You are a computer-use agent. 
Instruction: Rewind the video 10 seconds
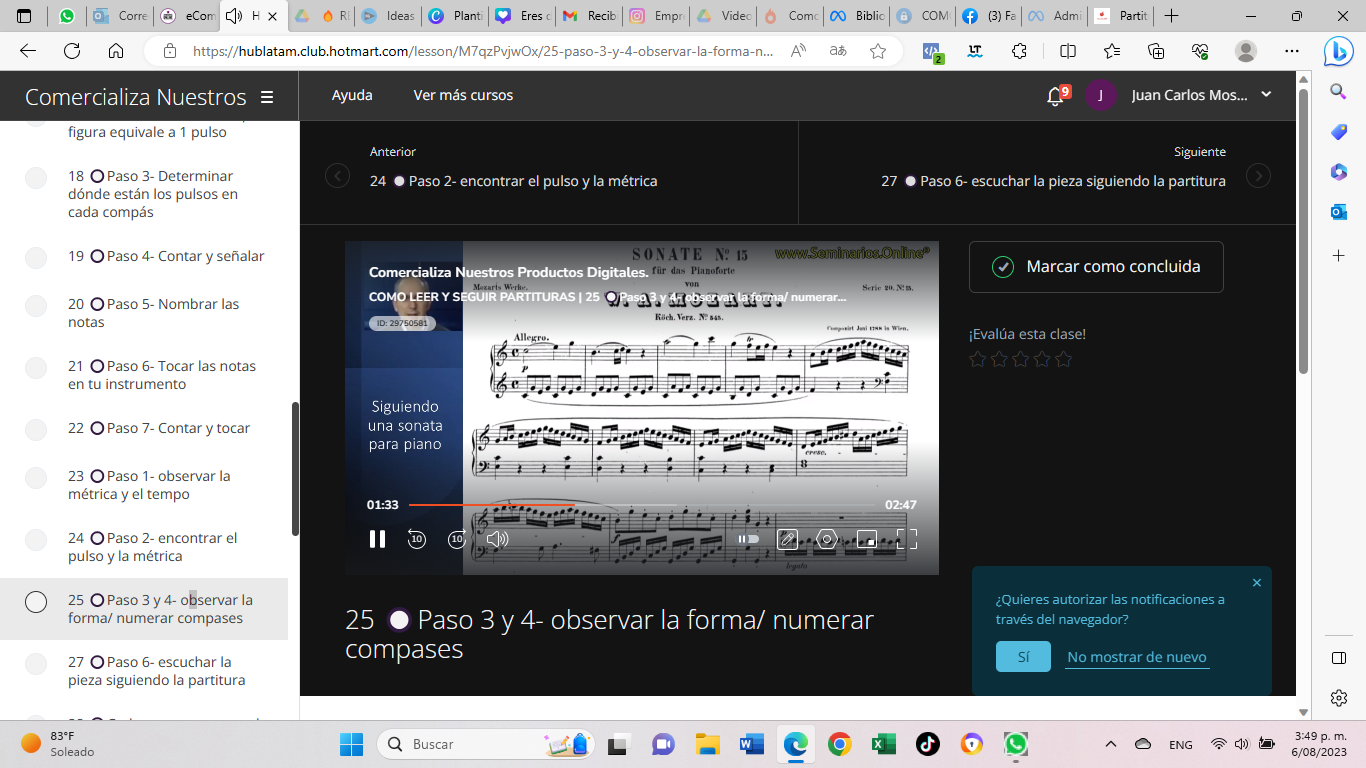(417, 539)
